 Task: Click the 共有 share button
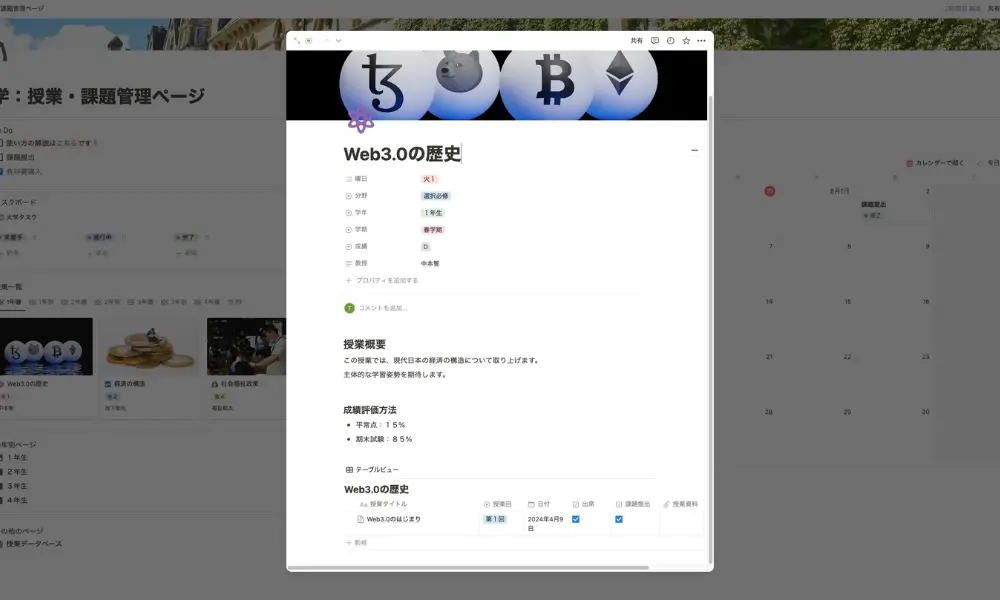(636, 41)
